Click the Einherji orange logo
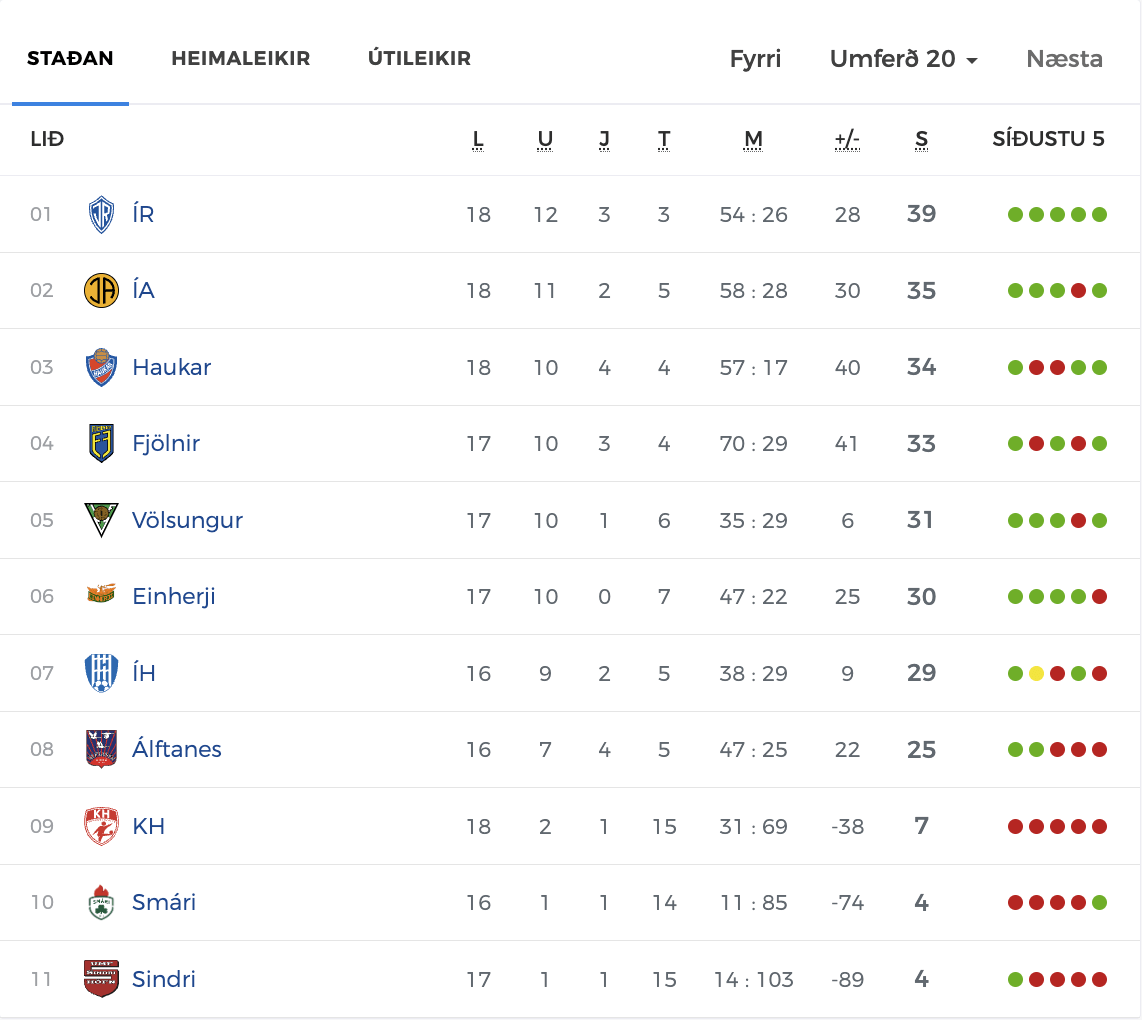1142x1020 pixels. pos(101,595)
